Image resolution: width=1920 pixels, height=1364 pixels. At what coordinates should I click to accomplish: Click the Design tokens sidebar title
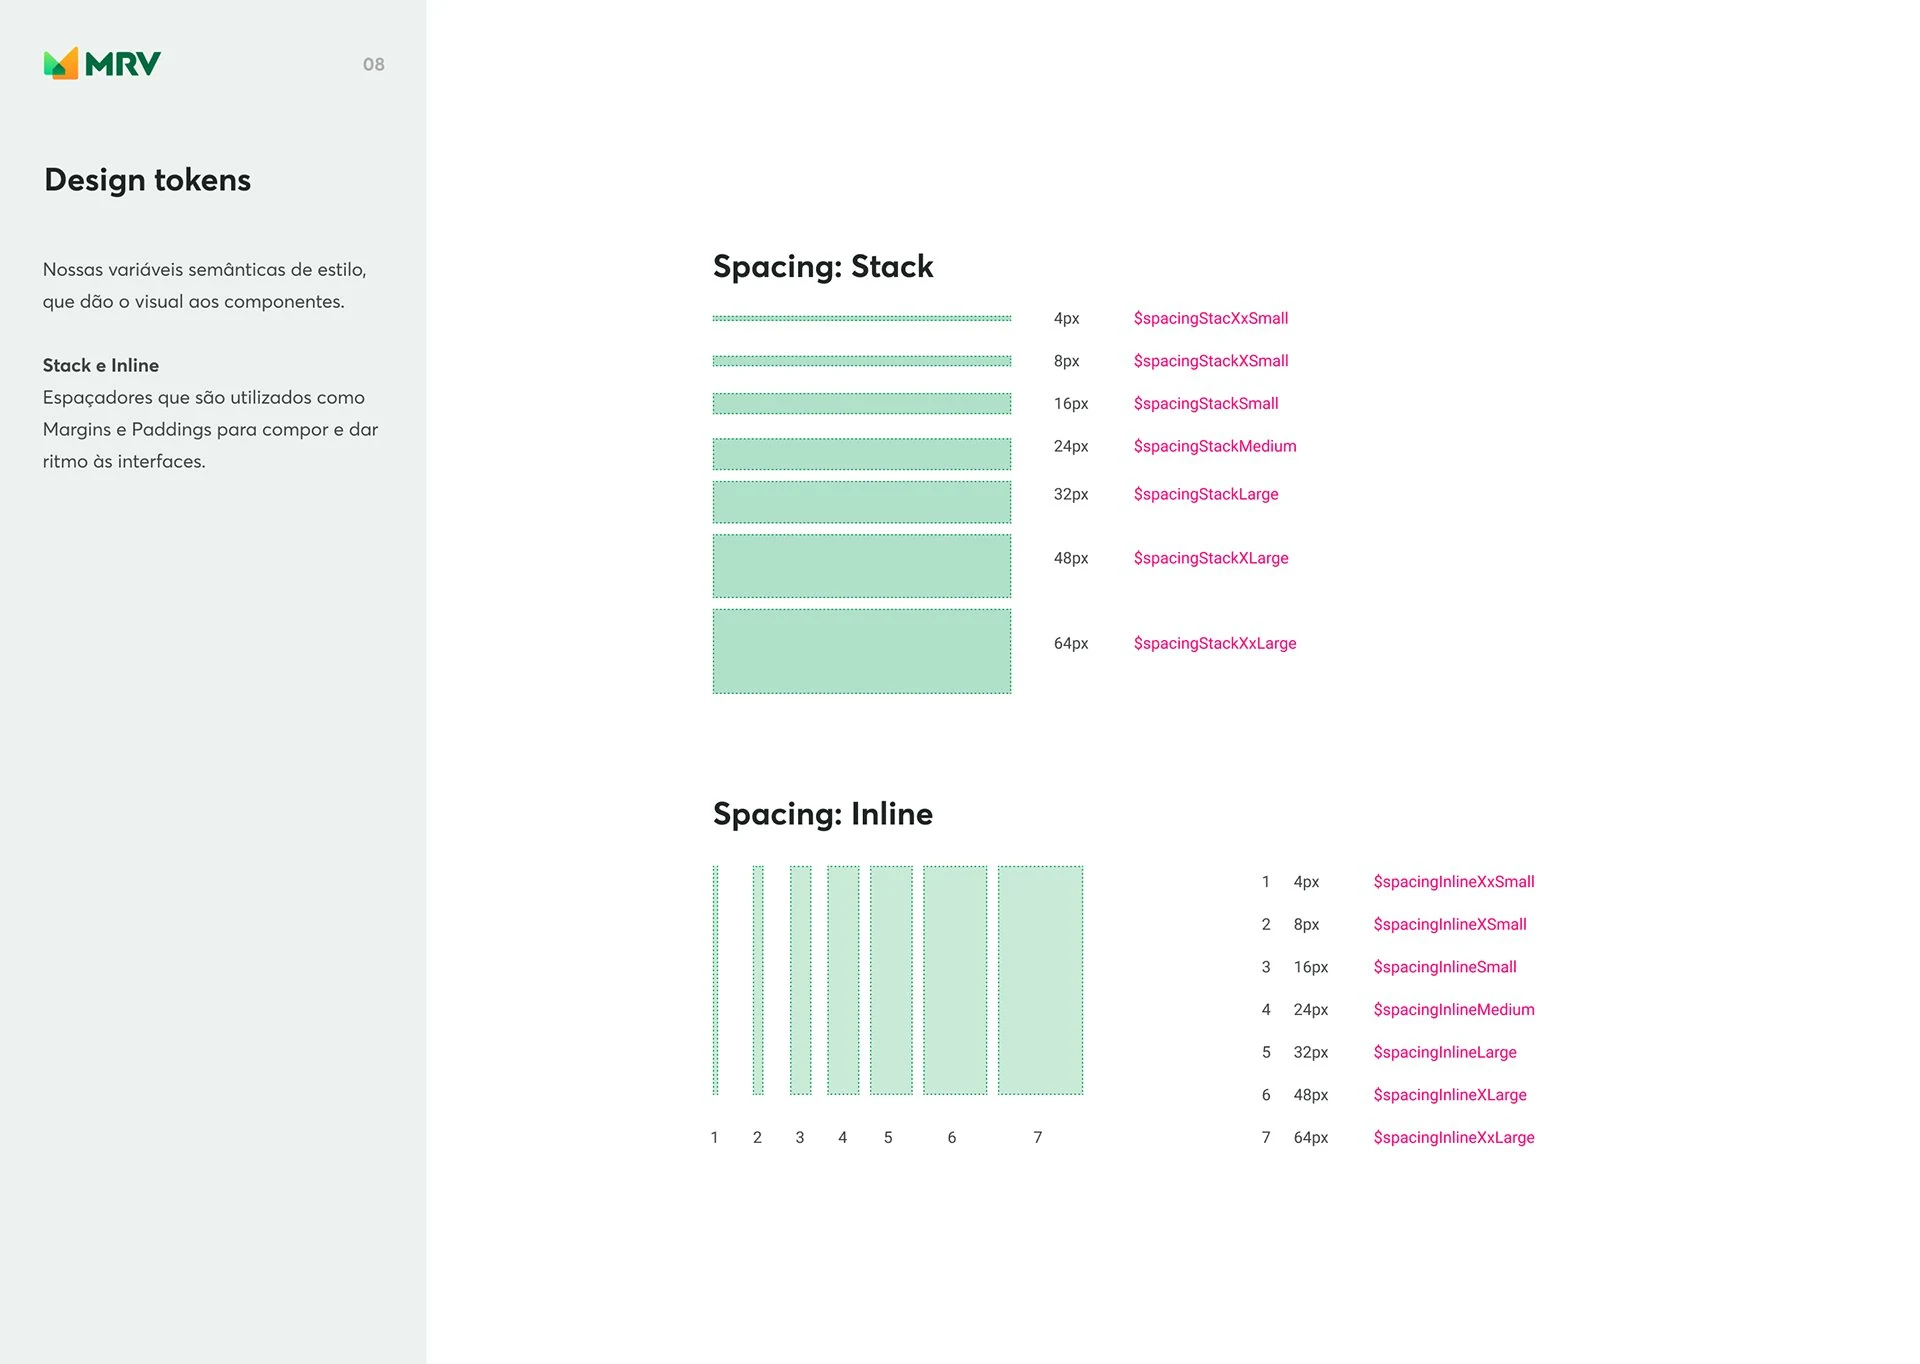tap(146, 181)
